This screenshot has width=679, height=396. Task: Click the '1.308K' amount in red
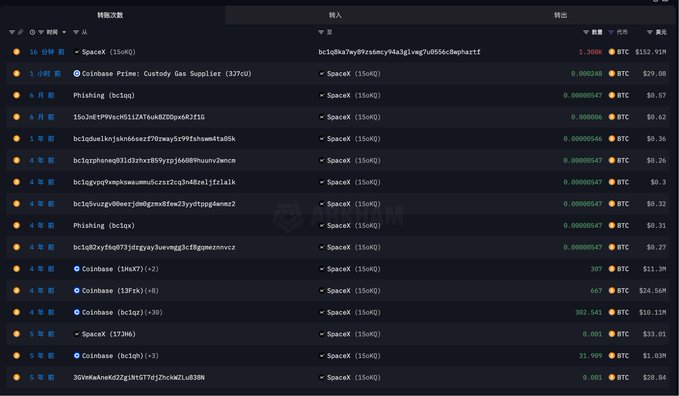click(590, 52)
